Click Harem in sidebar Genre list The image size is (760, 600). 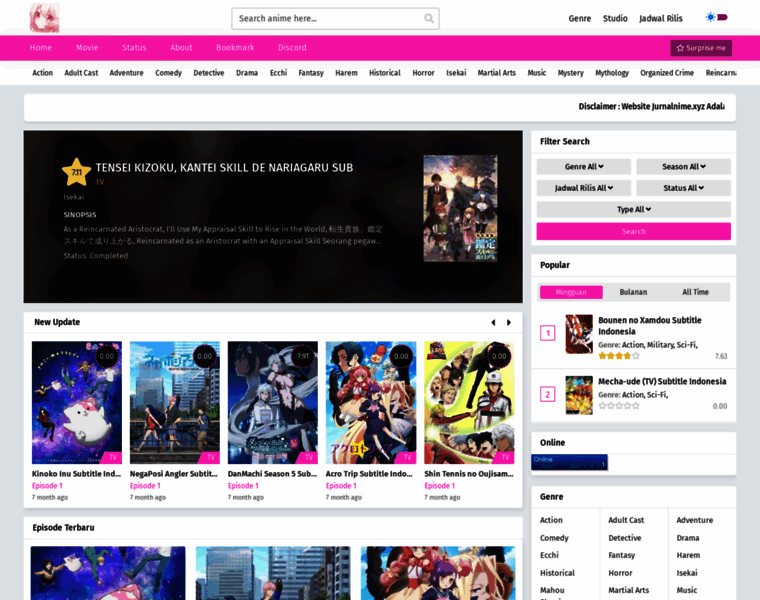tap(688, 555)
